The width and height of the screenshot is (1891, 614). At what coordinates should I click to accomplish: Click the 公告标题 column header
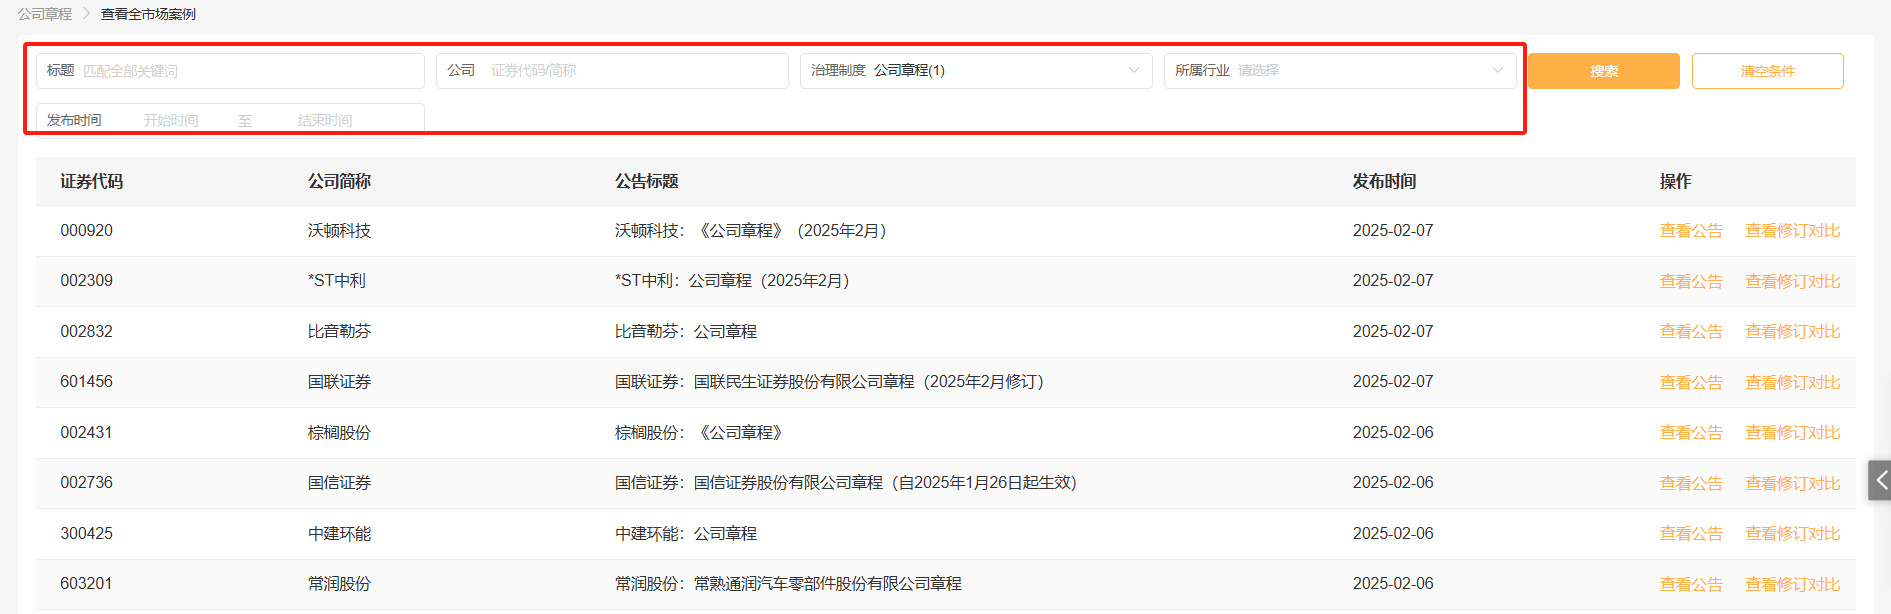pyautogui.click(x=646, y=181)
